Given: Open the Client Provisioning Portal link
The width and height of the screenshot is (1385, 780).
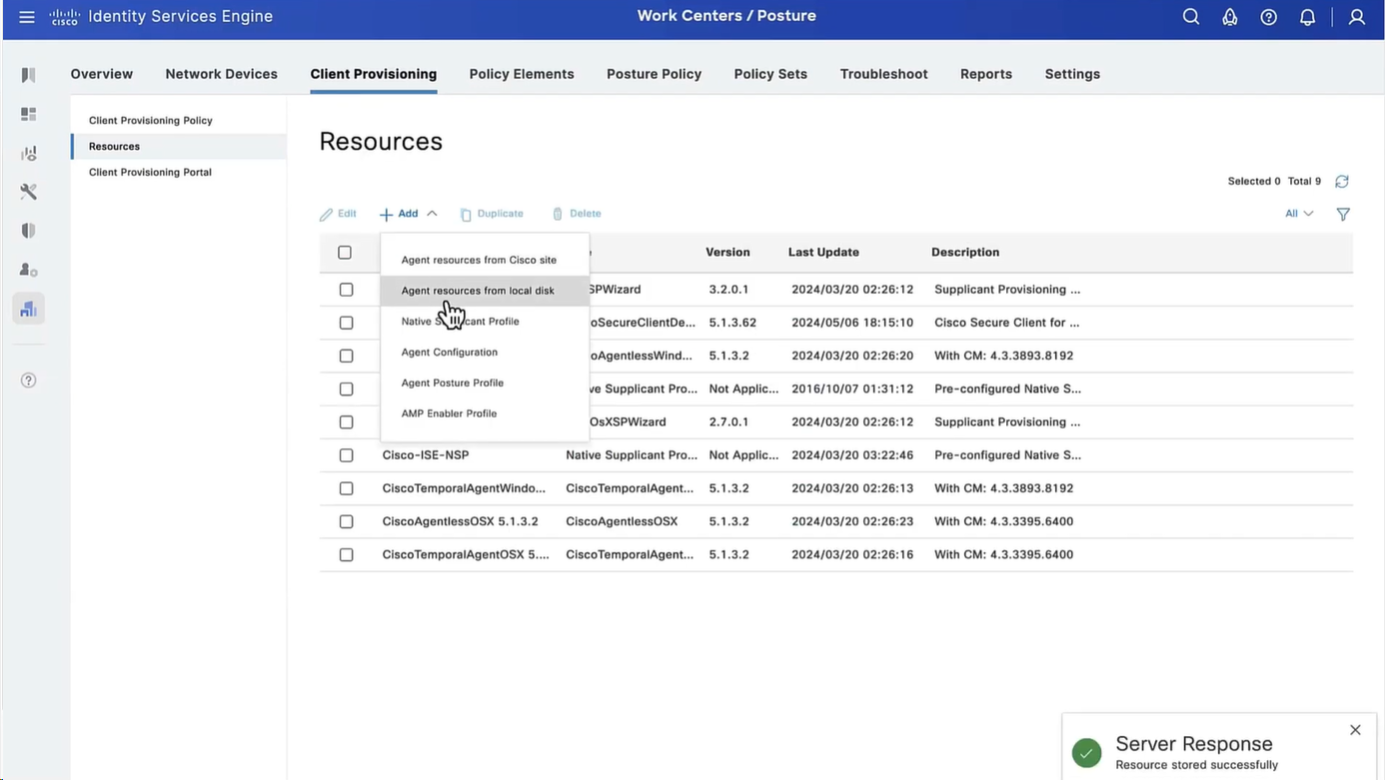Looking at the screenshot, I should pos(150,172).
